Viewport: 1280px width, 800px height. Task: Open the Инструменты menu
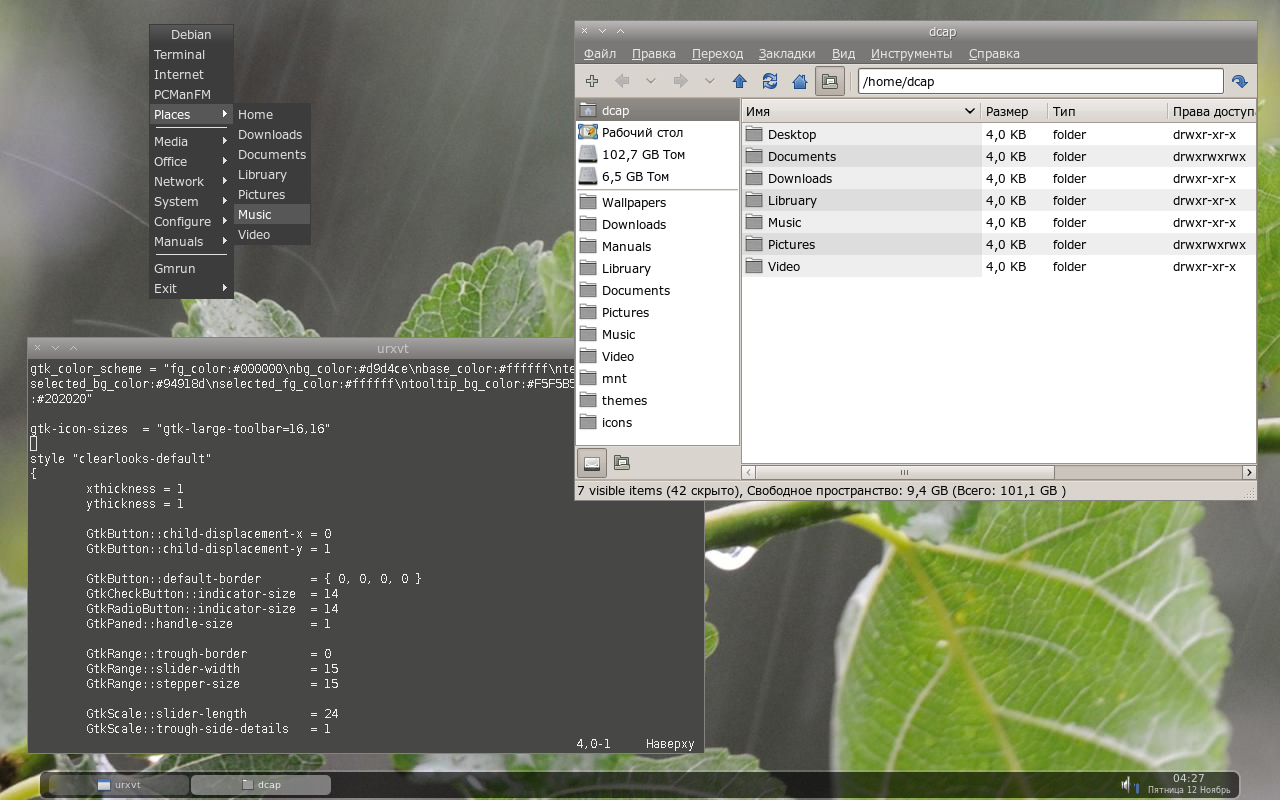pos(911,53)
